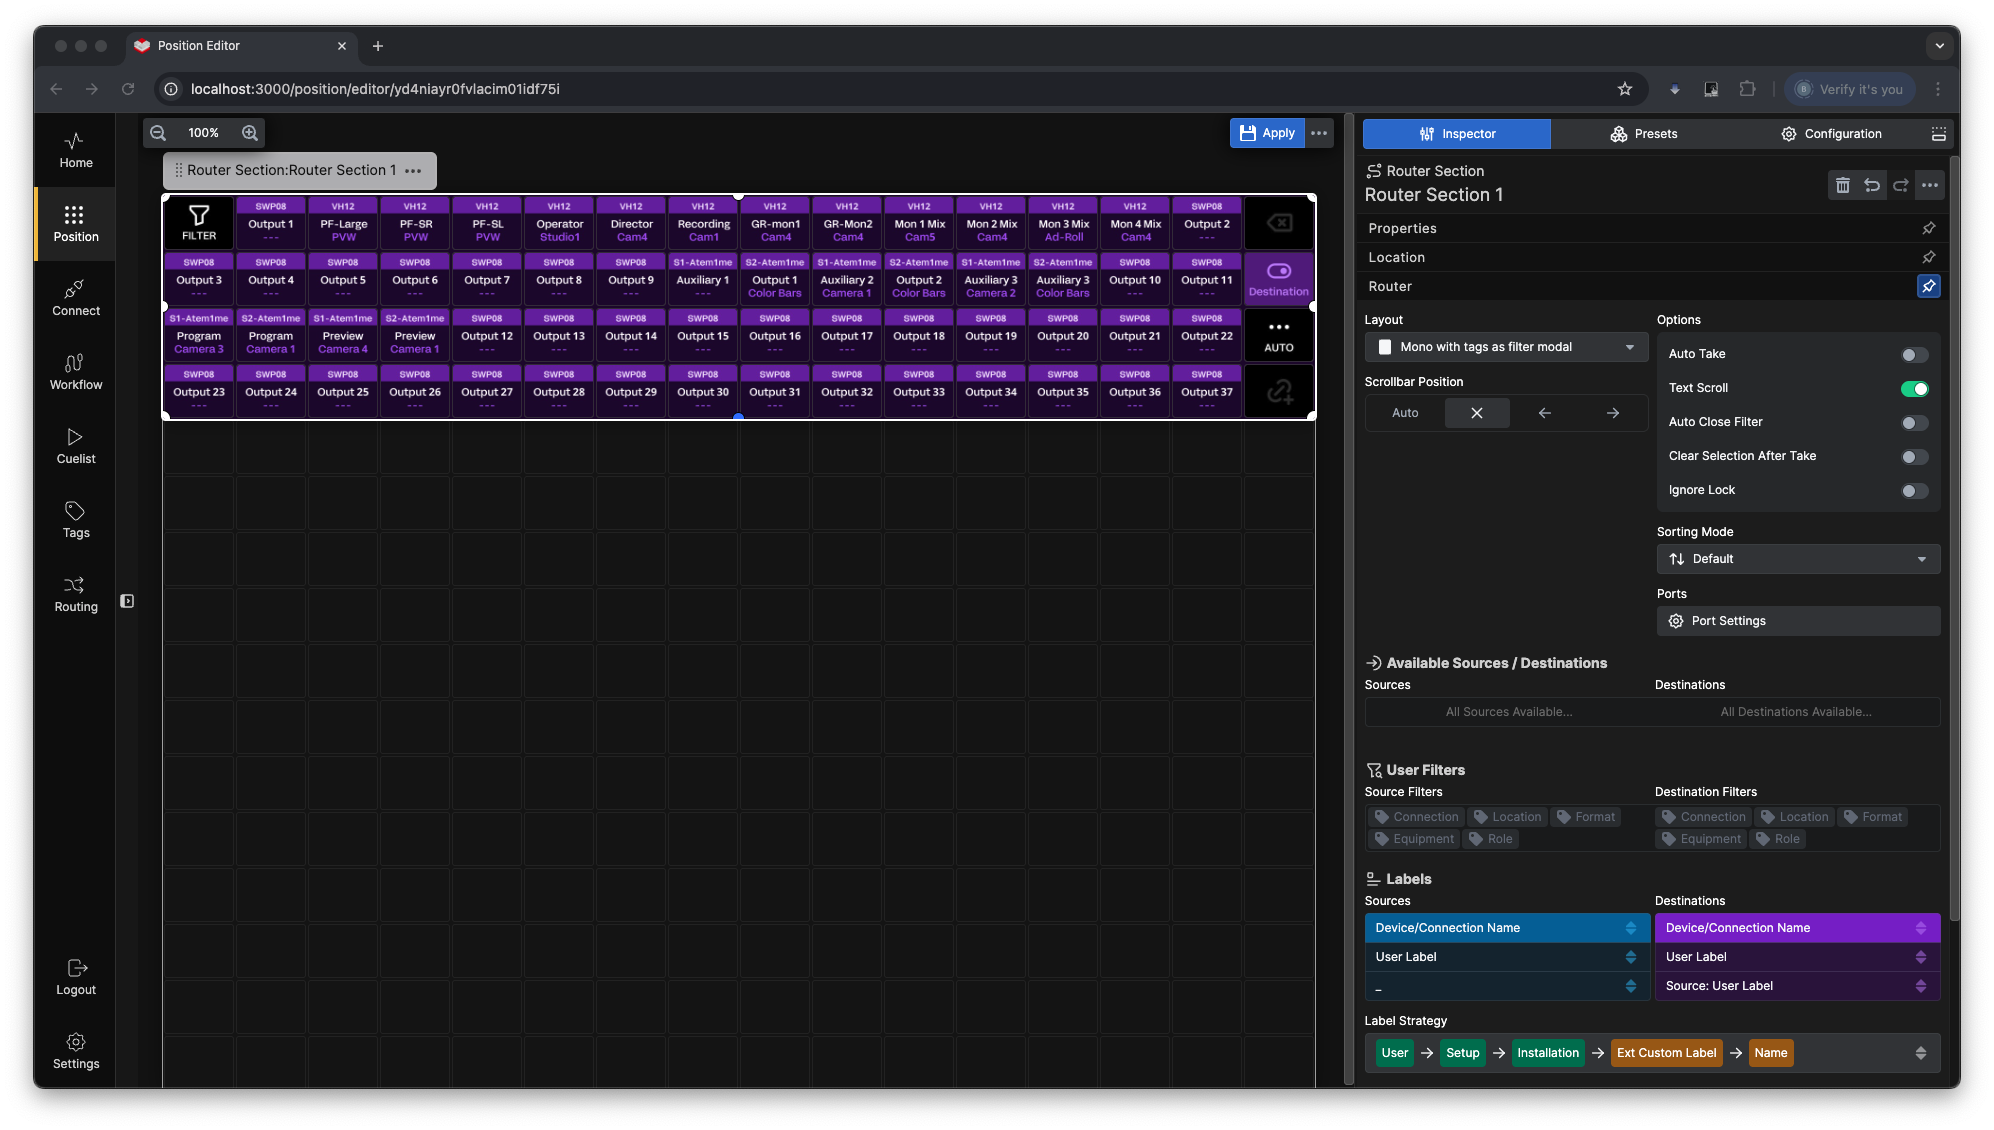Image resolution: width=1994 pixels, height=1130 pixels.
Task: Click the Verify it's you button
Action: (x=1850, y=89)
